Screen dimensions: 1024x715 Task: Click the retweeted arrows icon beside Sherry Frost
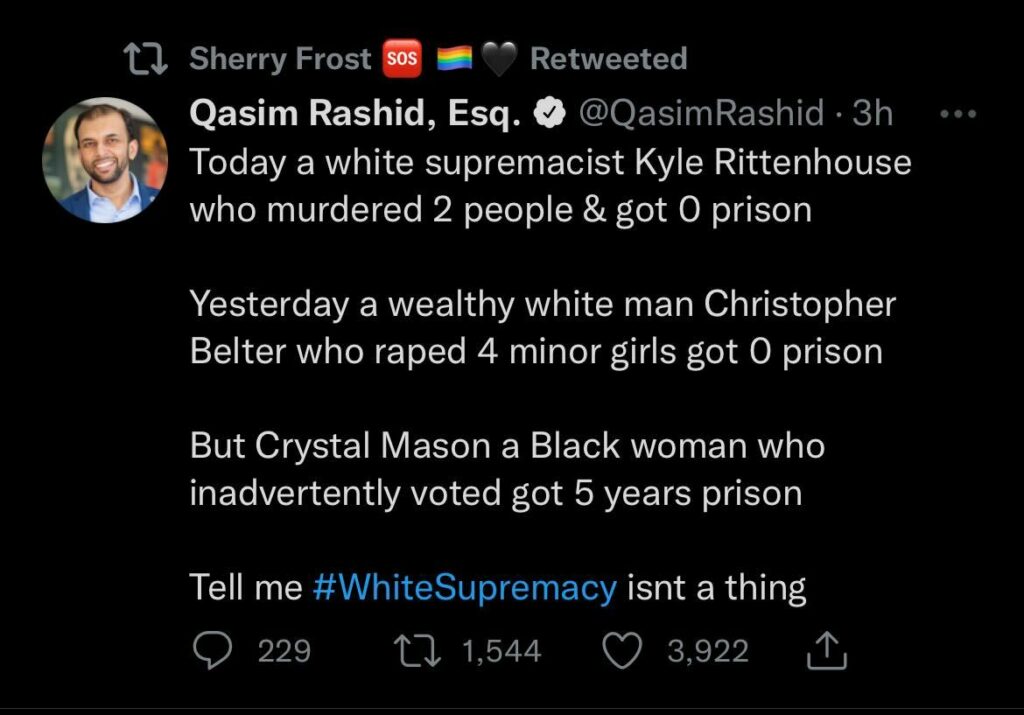click(x=146, y=59)
